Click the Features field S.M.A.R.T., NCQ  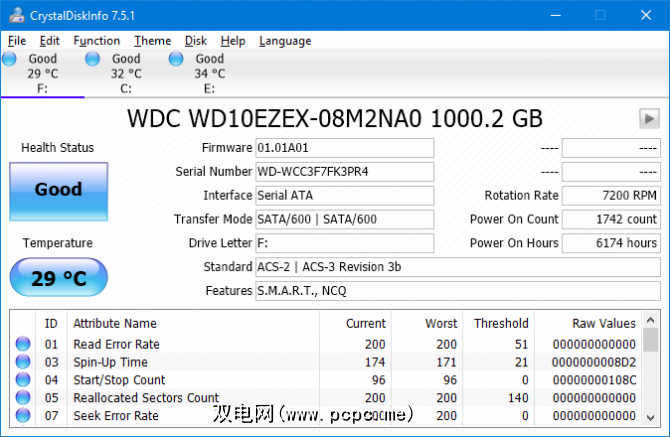tap(458, 291)
